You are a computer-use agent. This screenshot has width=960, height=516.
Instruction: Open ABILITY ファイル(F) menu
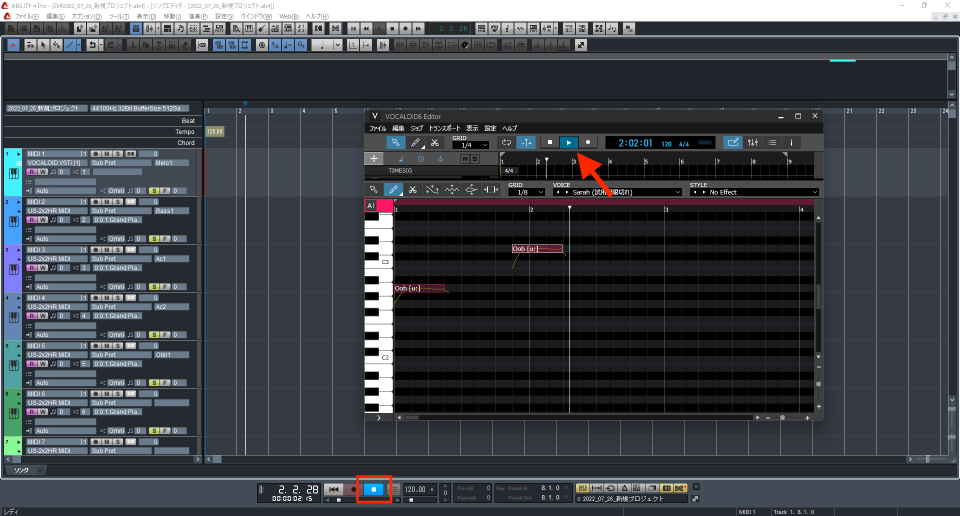[x=26, y=17]
